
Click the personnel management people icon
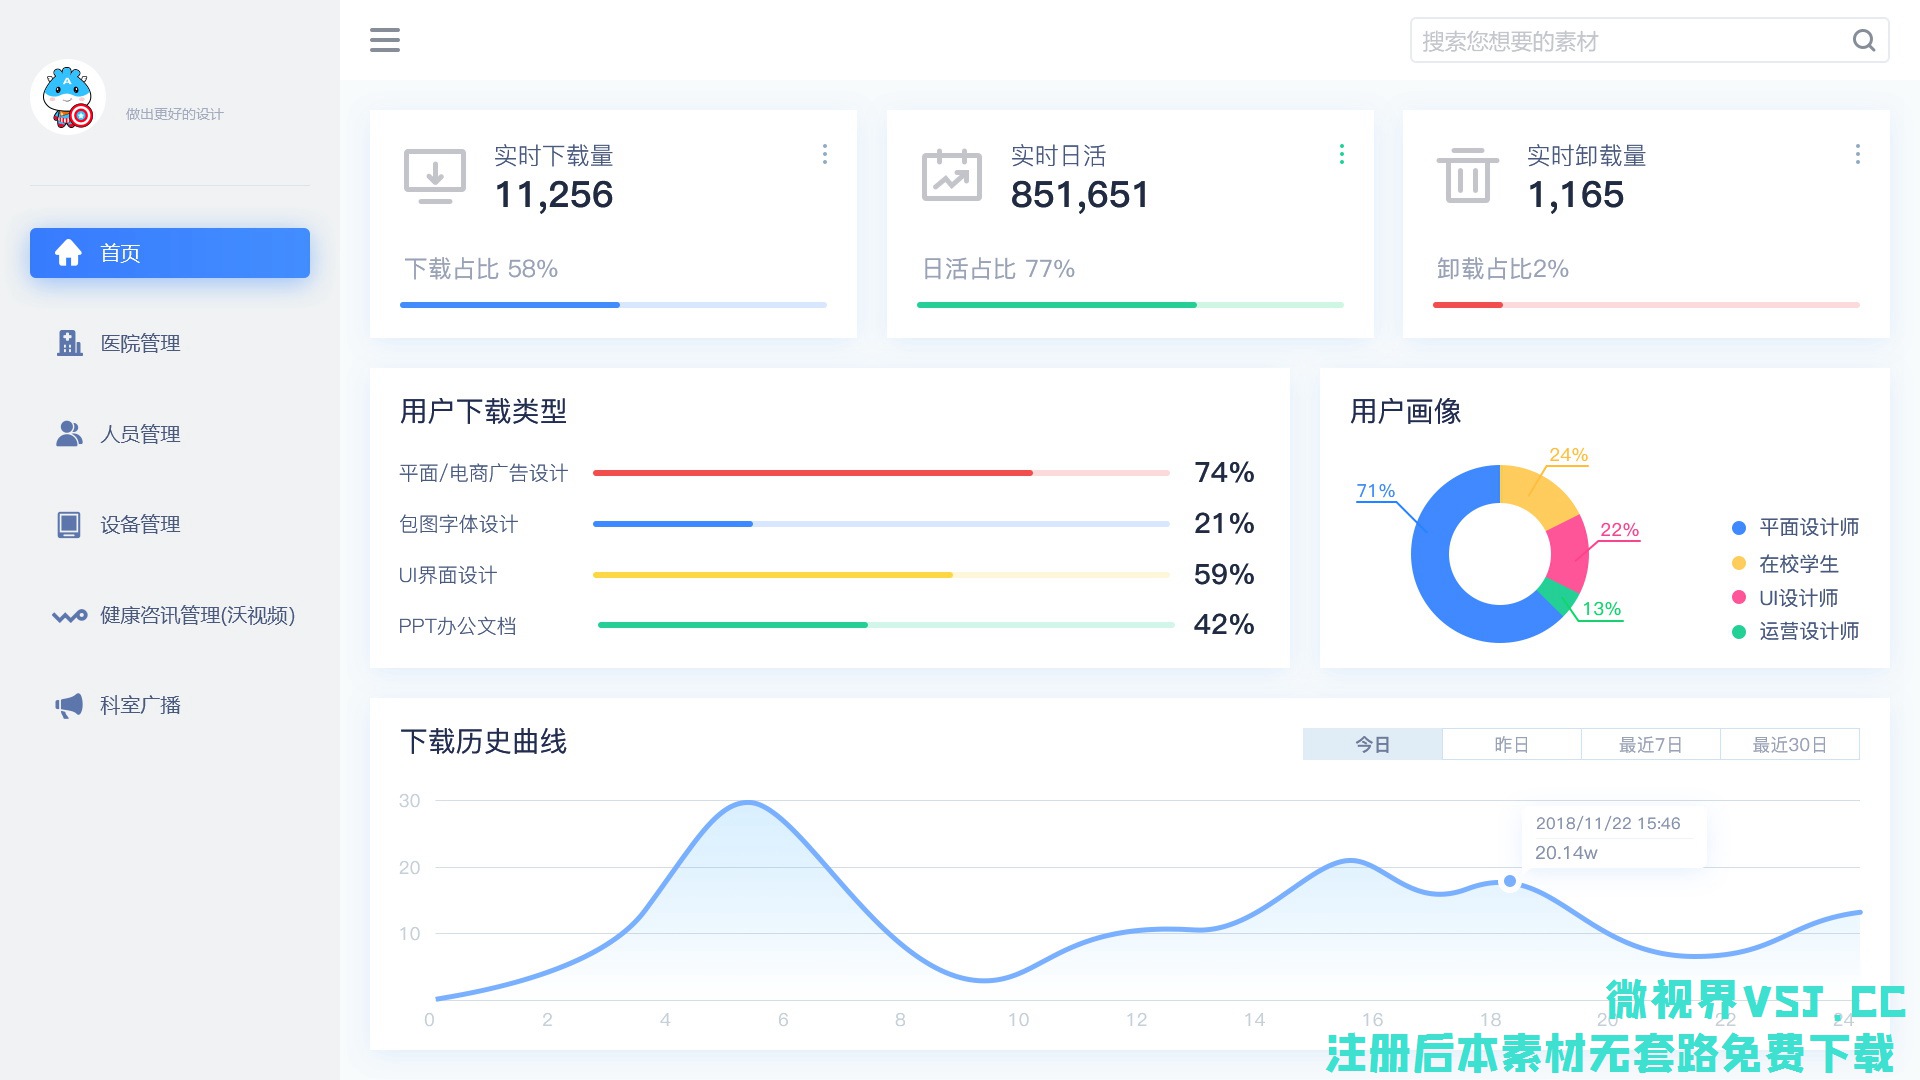(x=69, y=434)
